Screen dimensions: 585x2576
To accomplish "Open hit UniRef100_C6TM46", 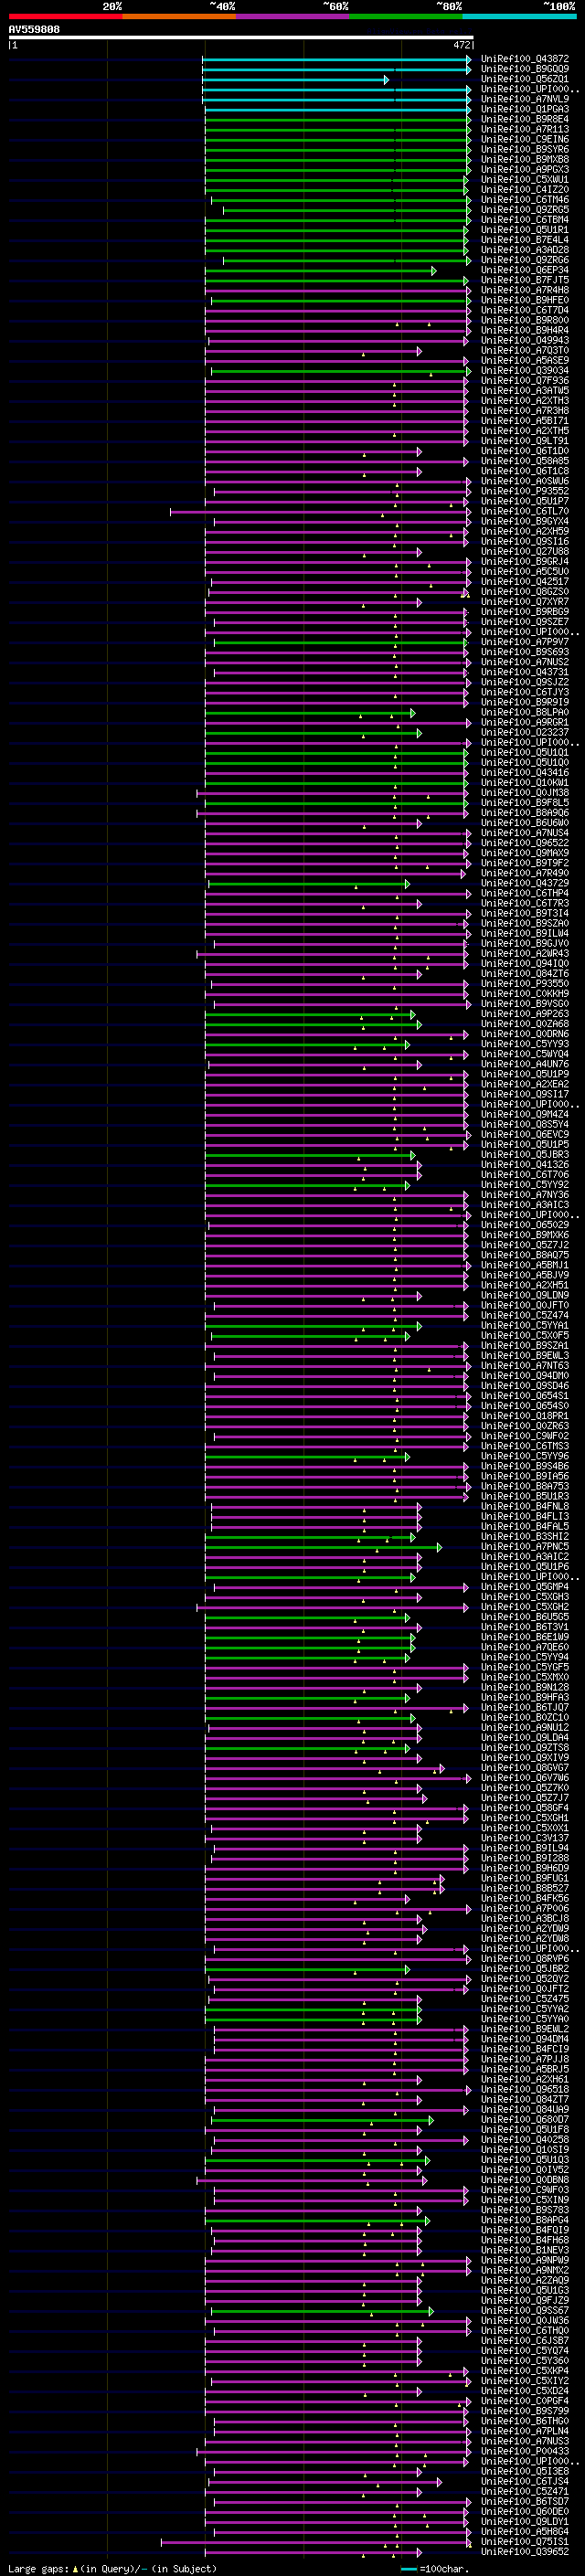I will (x=525, y=200).
